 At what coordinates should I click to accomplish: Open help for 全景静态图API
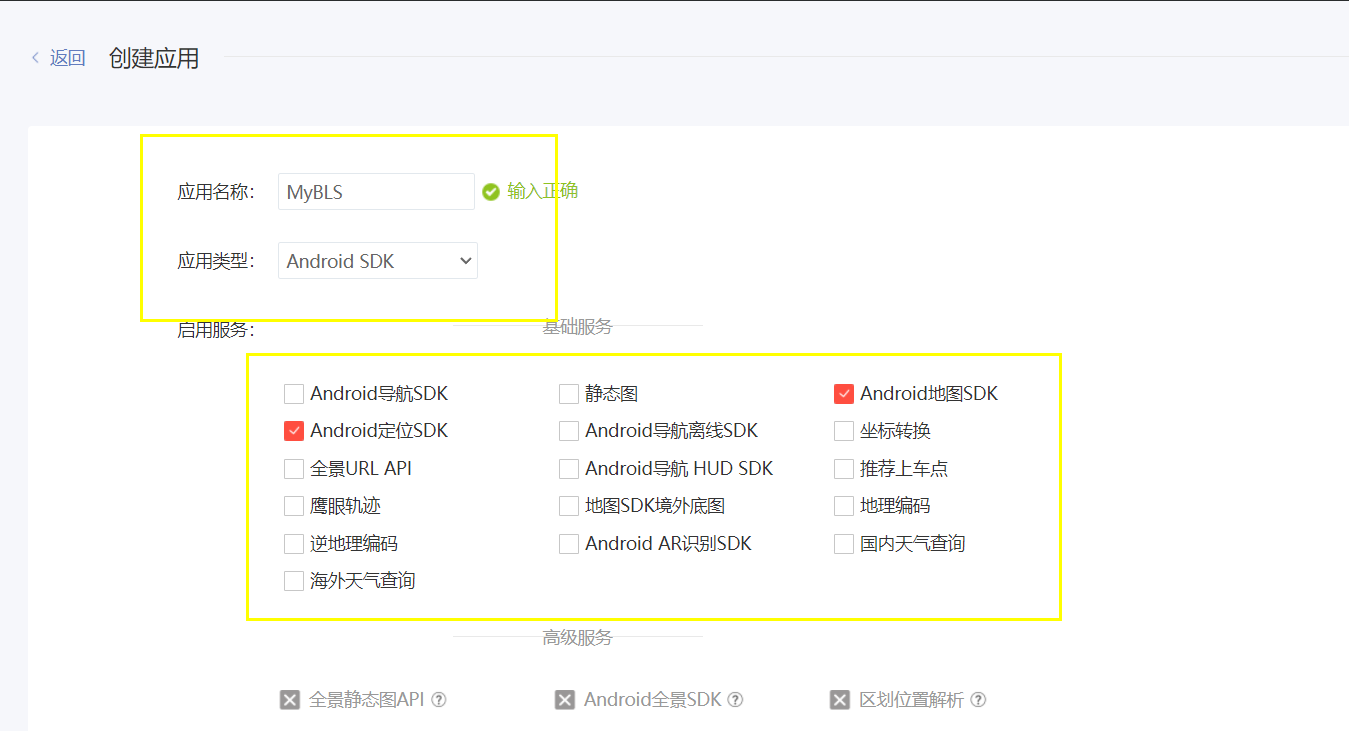coord(438,699)
